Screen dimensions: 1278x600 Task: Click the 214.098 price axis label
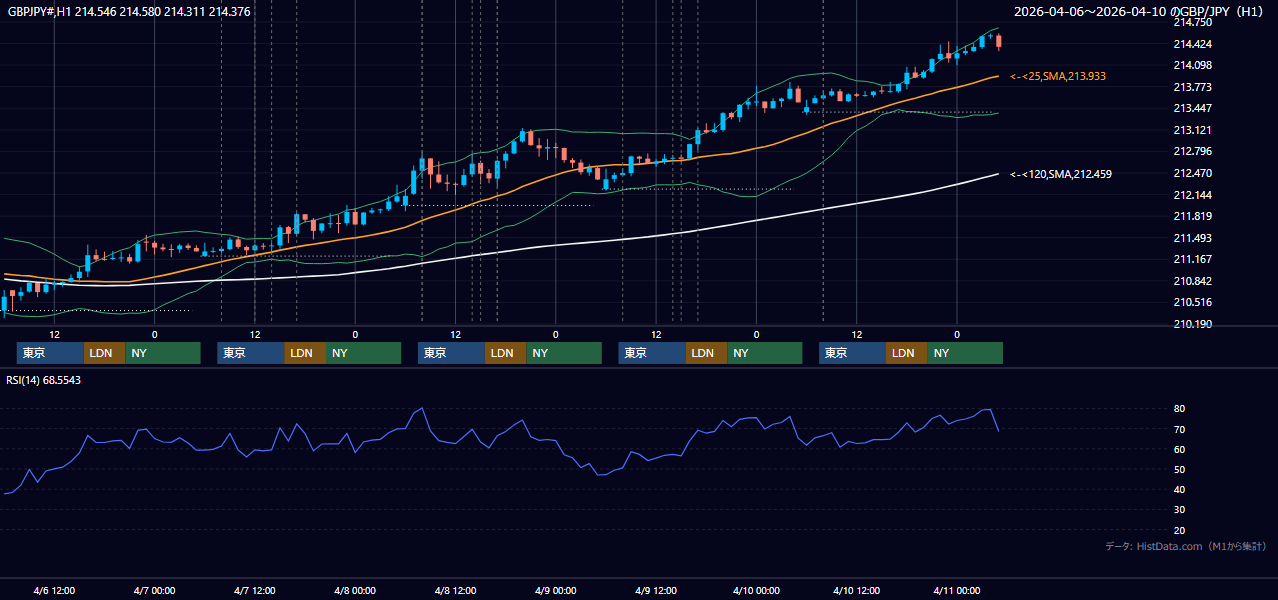tap(1192, 66)
